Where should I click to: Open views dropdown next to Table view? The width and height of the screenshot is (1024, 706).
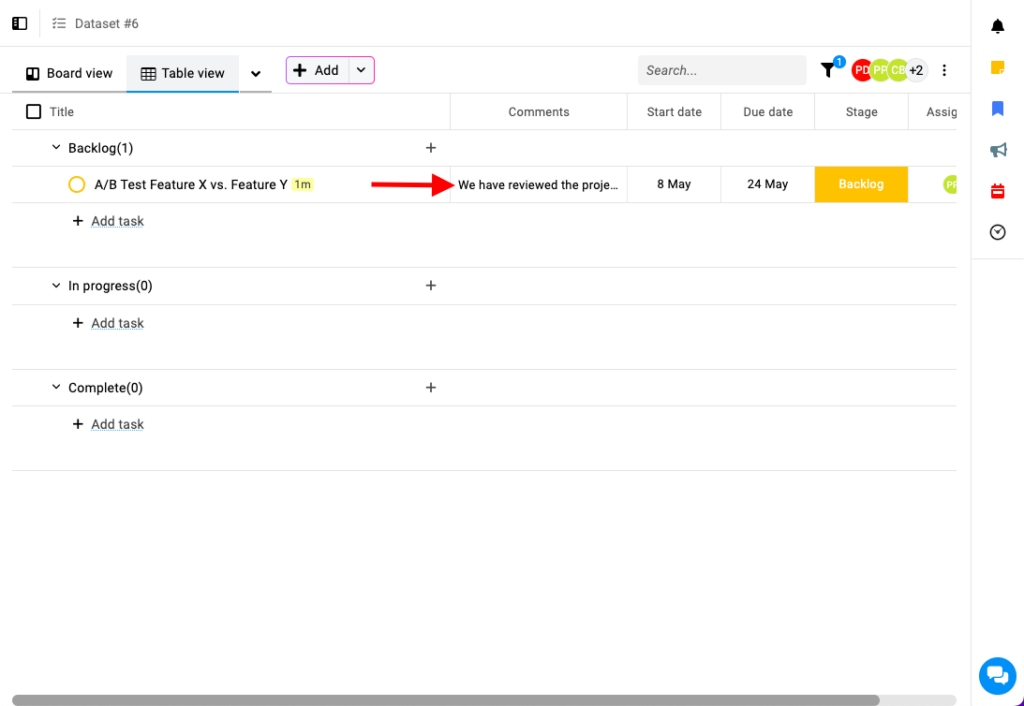coord(256,73)
